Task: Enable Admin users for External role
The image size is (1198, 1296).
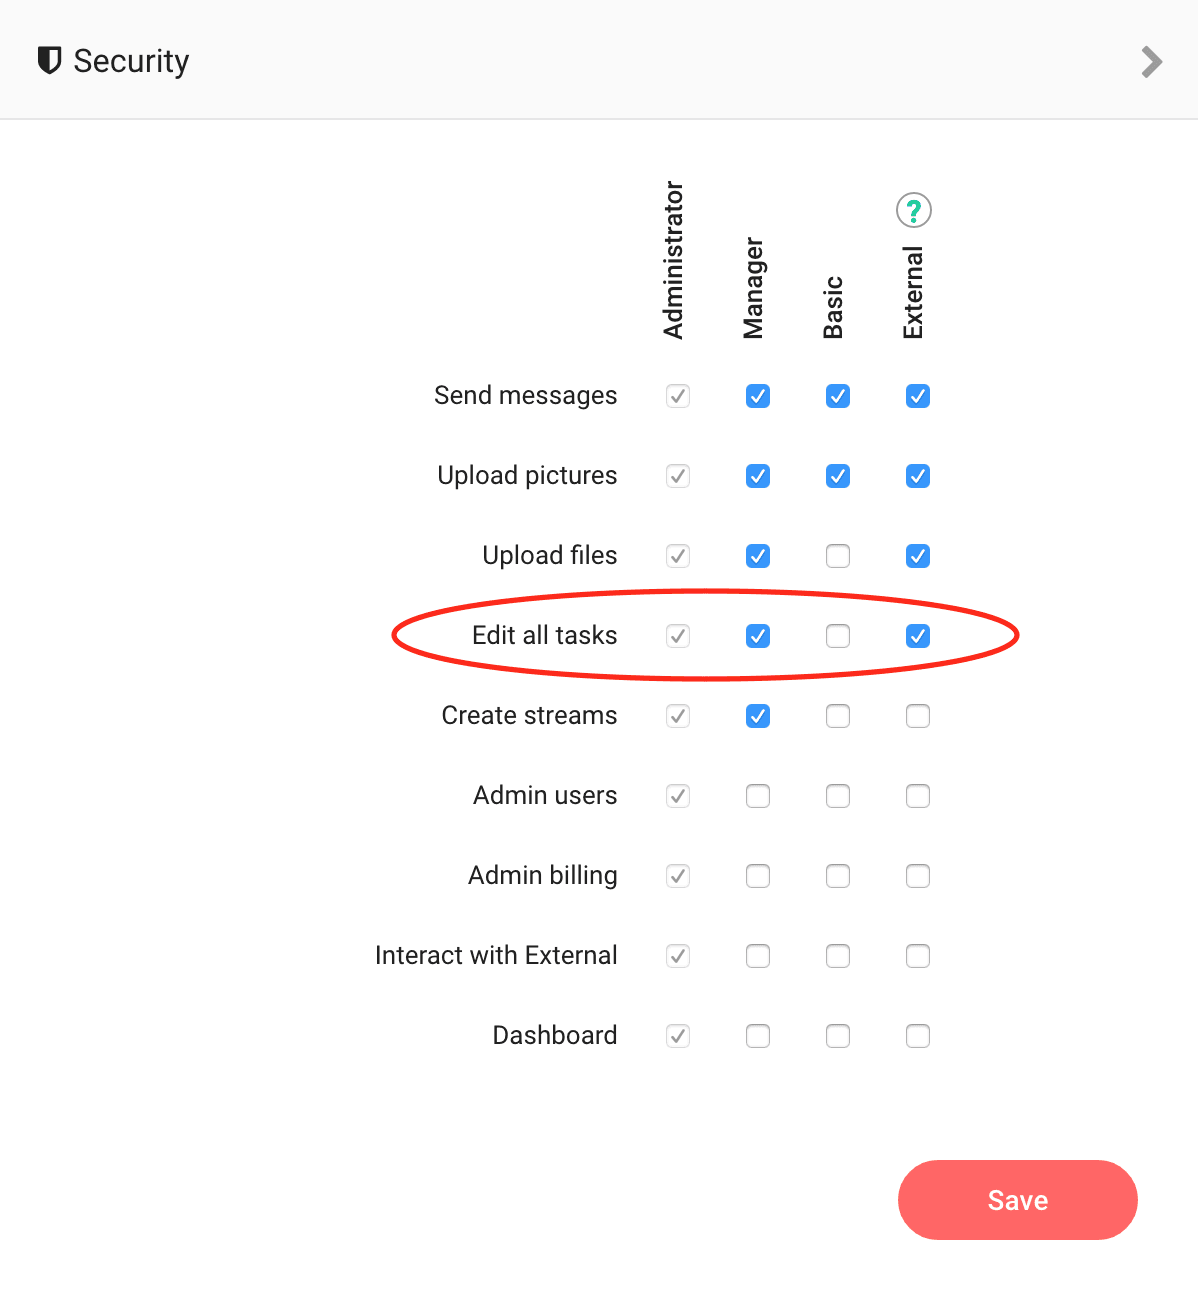Action: (x=918, y=796)
